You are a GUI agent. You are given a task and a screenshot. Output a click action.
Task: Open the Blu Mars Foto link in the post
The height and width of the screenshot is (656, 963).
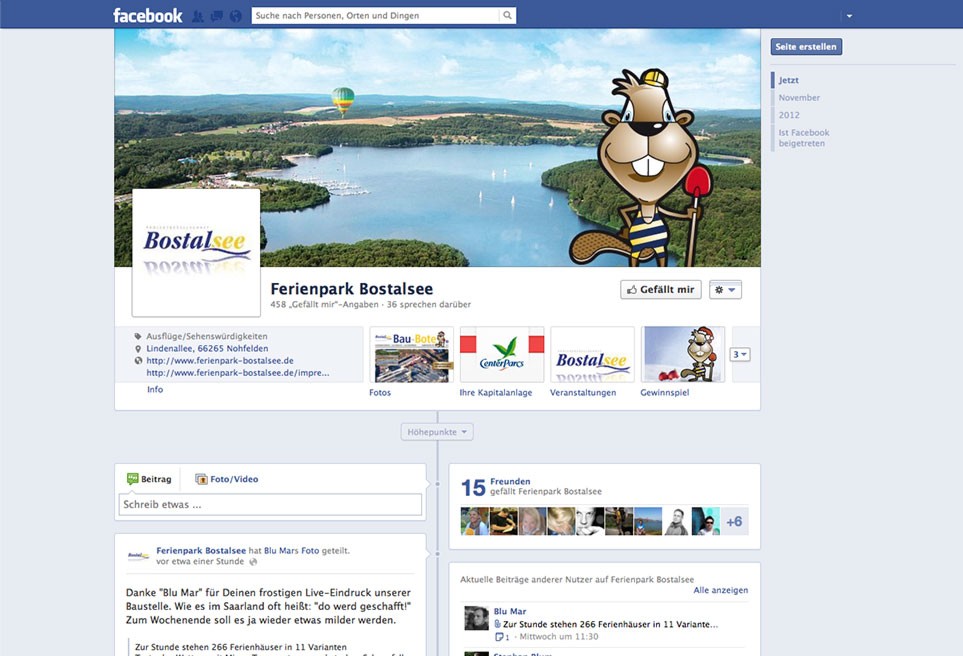(292, 550)
